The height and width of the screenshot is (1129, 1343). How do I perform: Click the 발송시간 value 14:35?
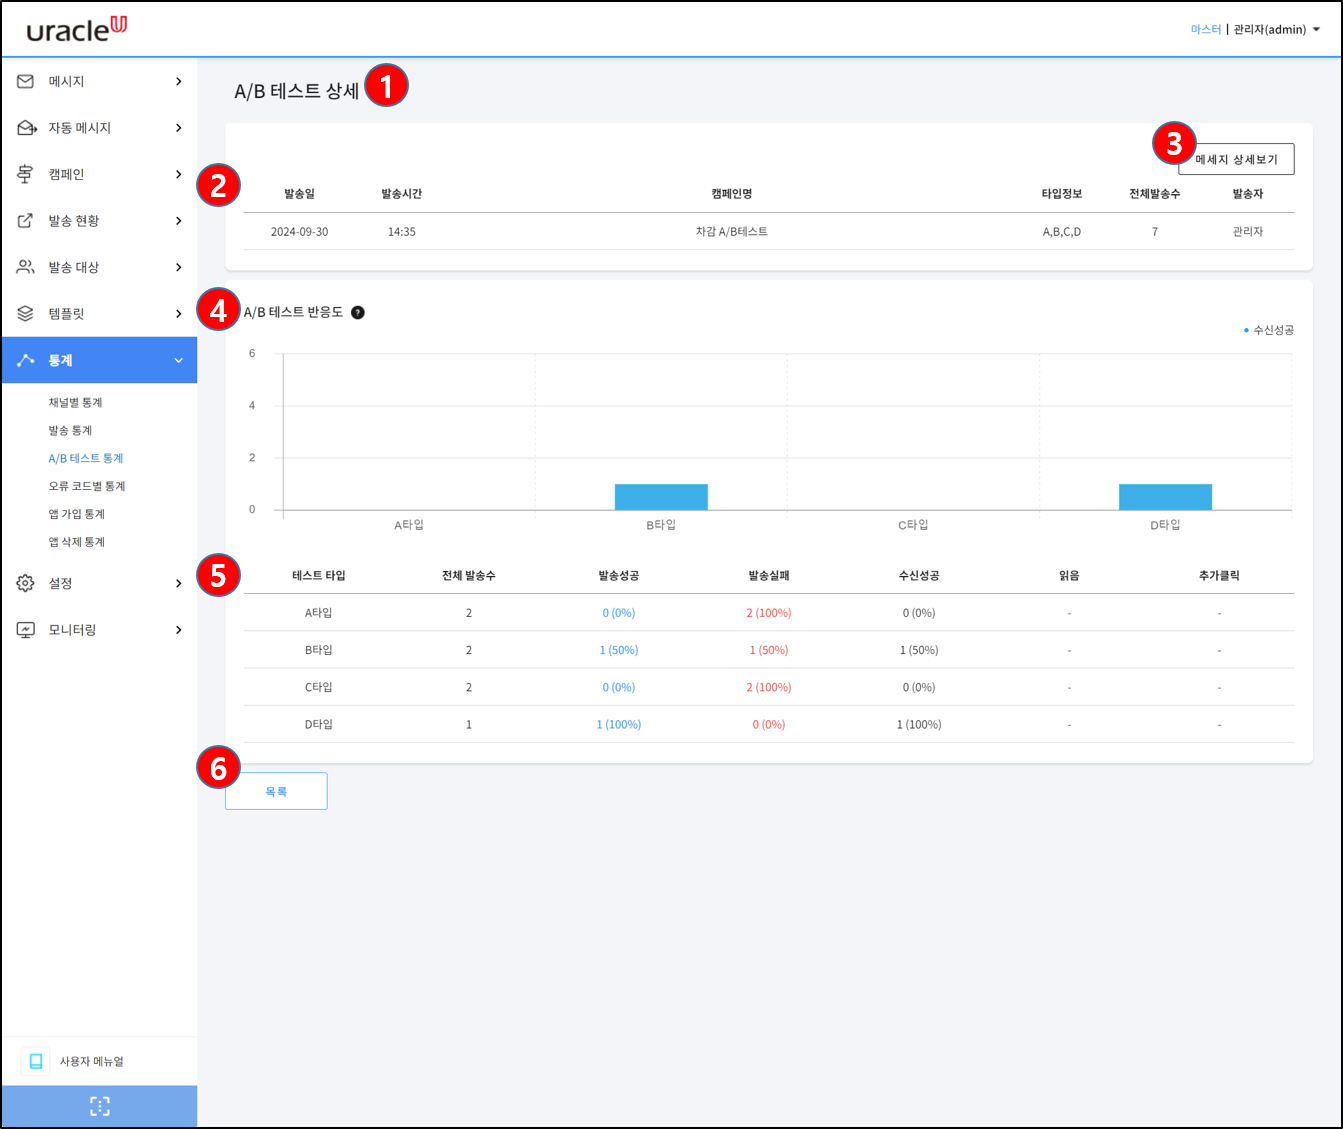402,232
